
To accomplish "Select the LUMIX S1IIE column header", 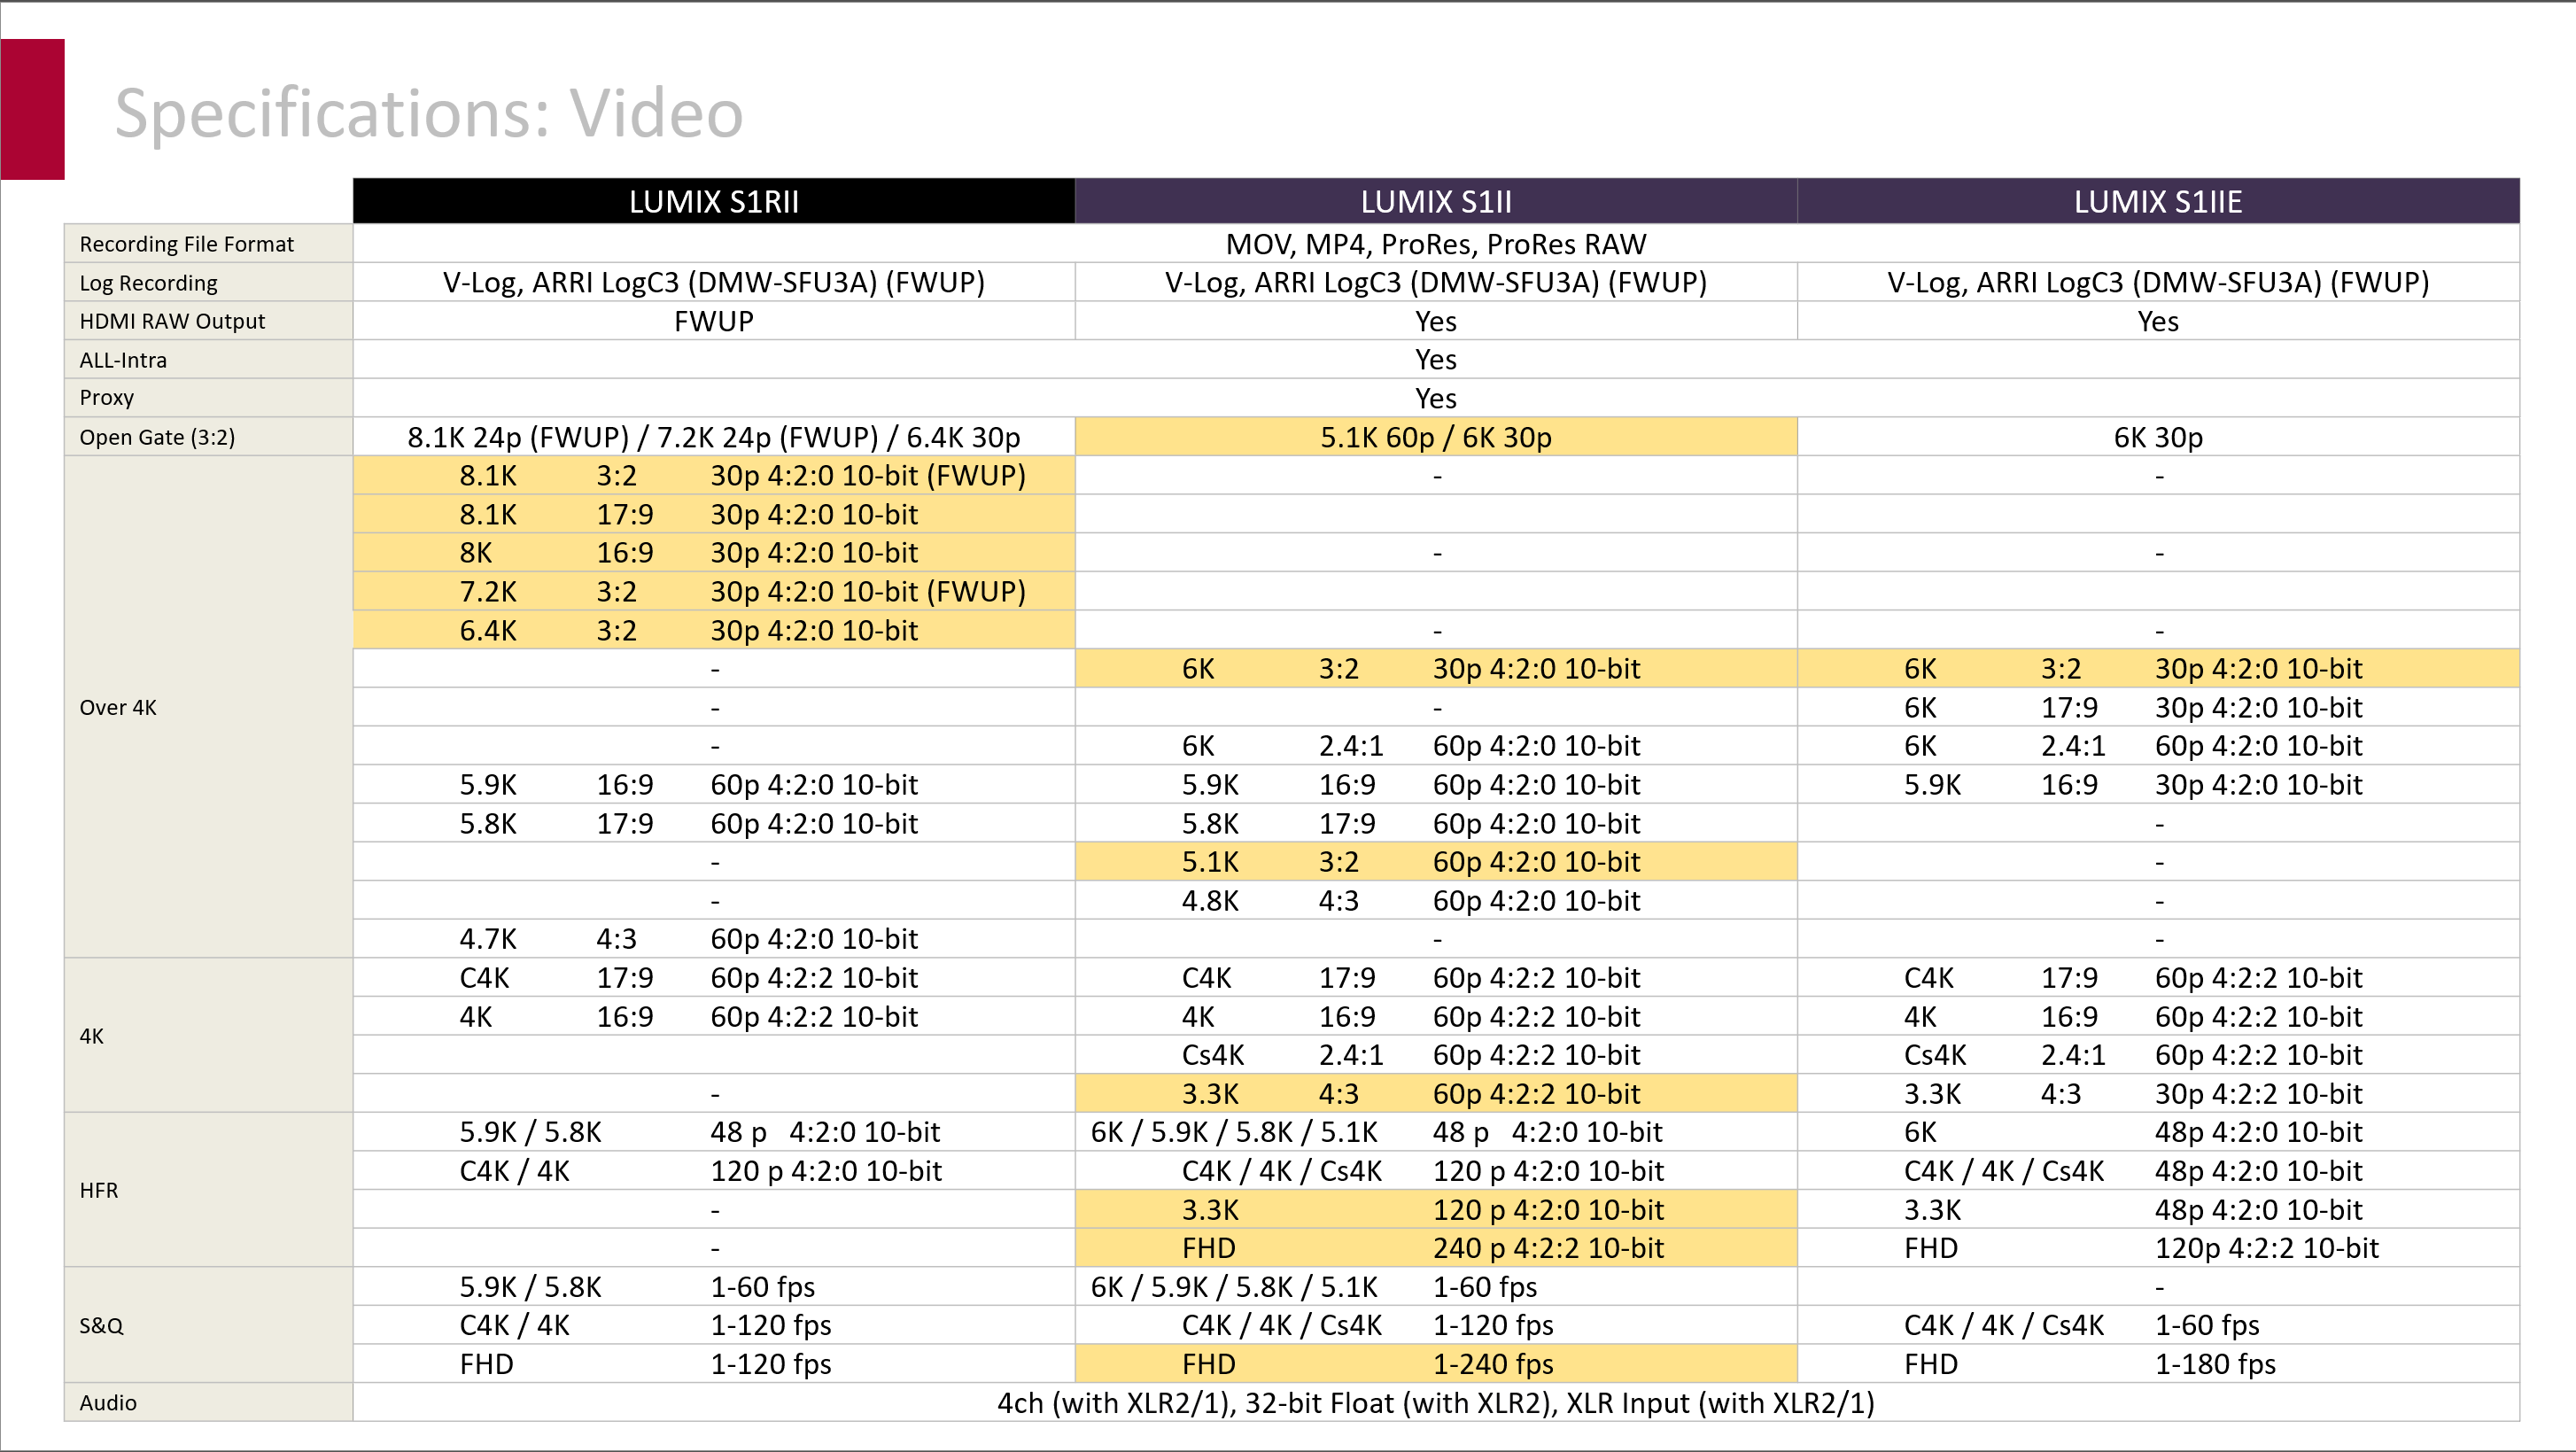I will tap(2158, 201).
